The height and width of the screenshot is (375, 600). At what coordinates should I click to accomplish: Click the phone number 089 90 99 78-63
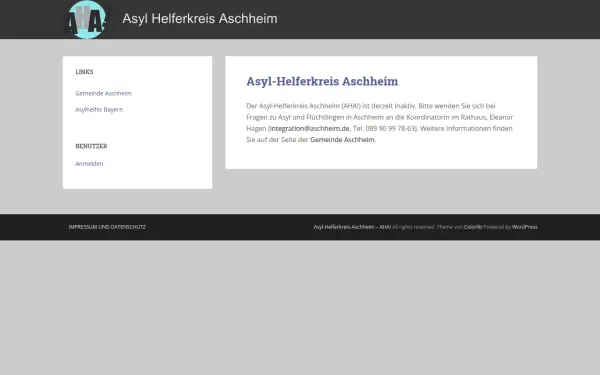pyautogui.click(x=390, y=129)
